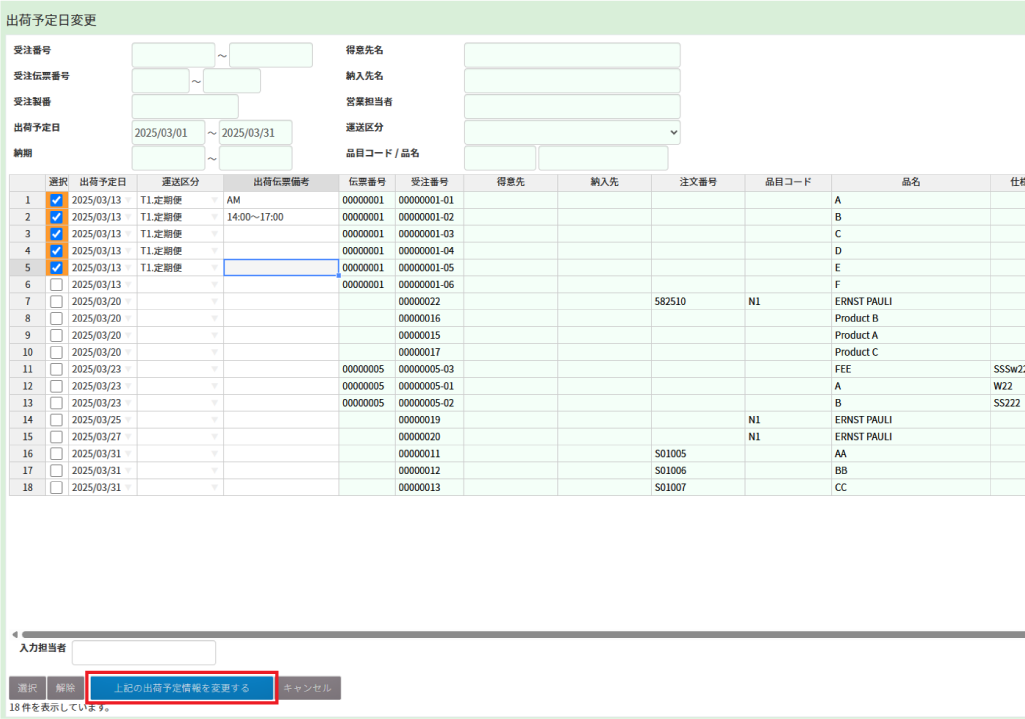Open shipping date dropdown in row 1
1025x719 pixels.
[x=128, y=200]
